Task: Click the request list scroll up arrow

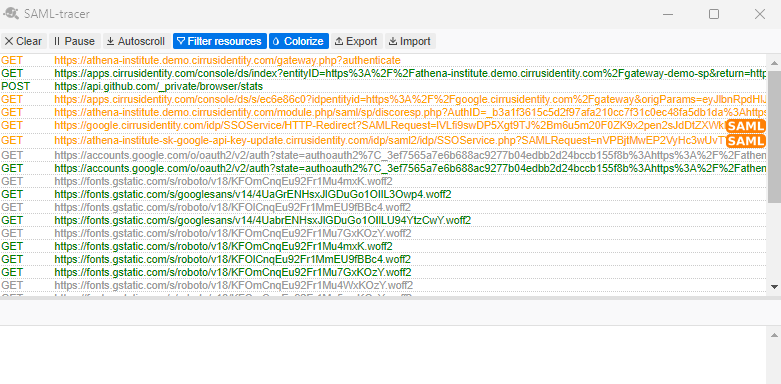Action: (774, 63)
